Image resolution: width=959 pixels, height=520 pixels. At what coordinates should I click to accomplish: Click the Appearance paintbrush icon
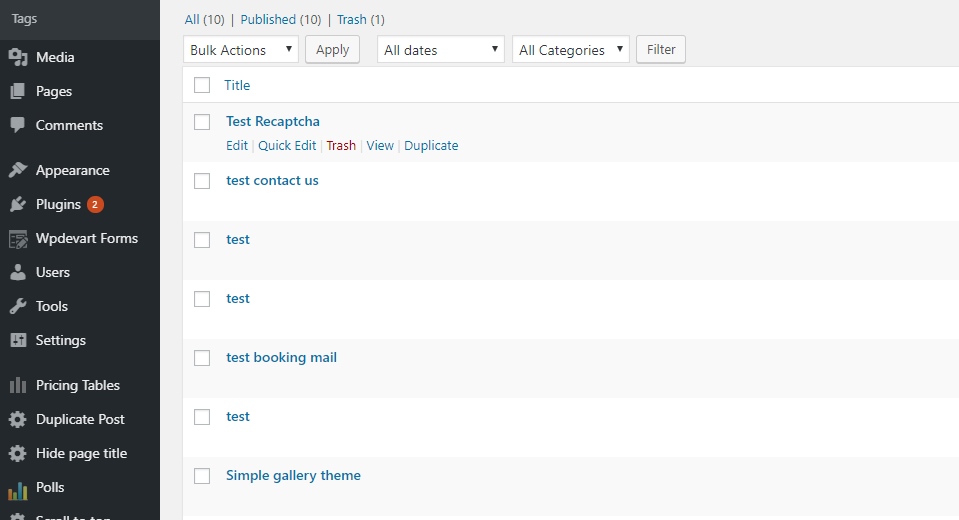point(17,170)
